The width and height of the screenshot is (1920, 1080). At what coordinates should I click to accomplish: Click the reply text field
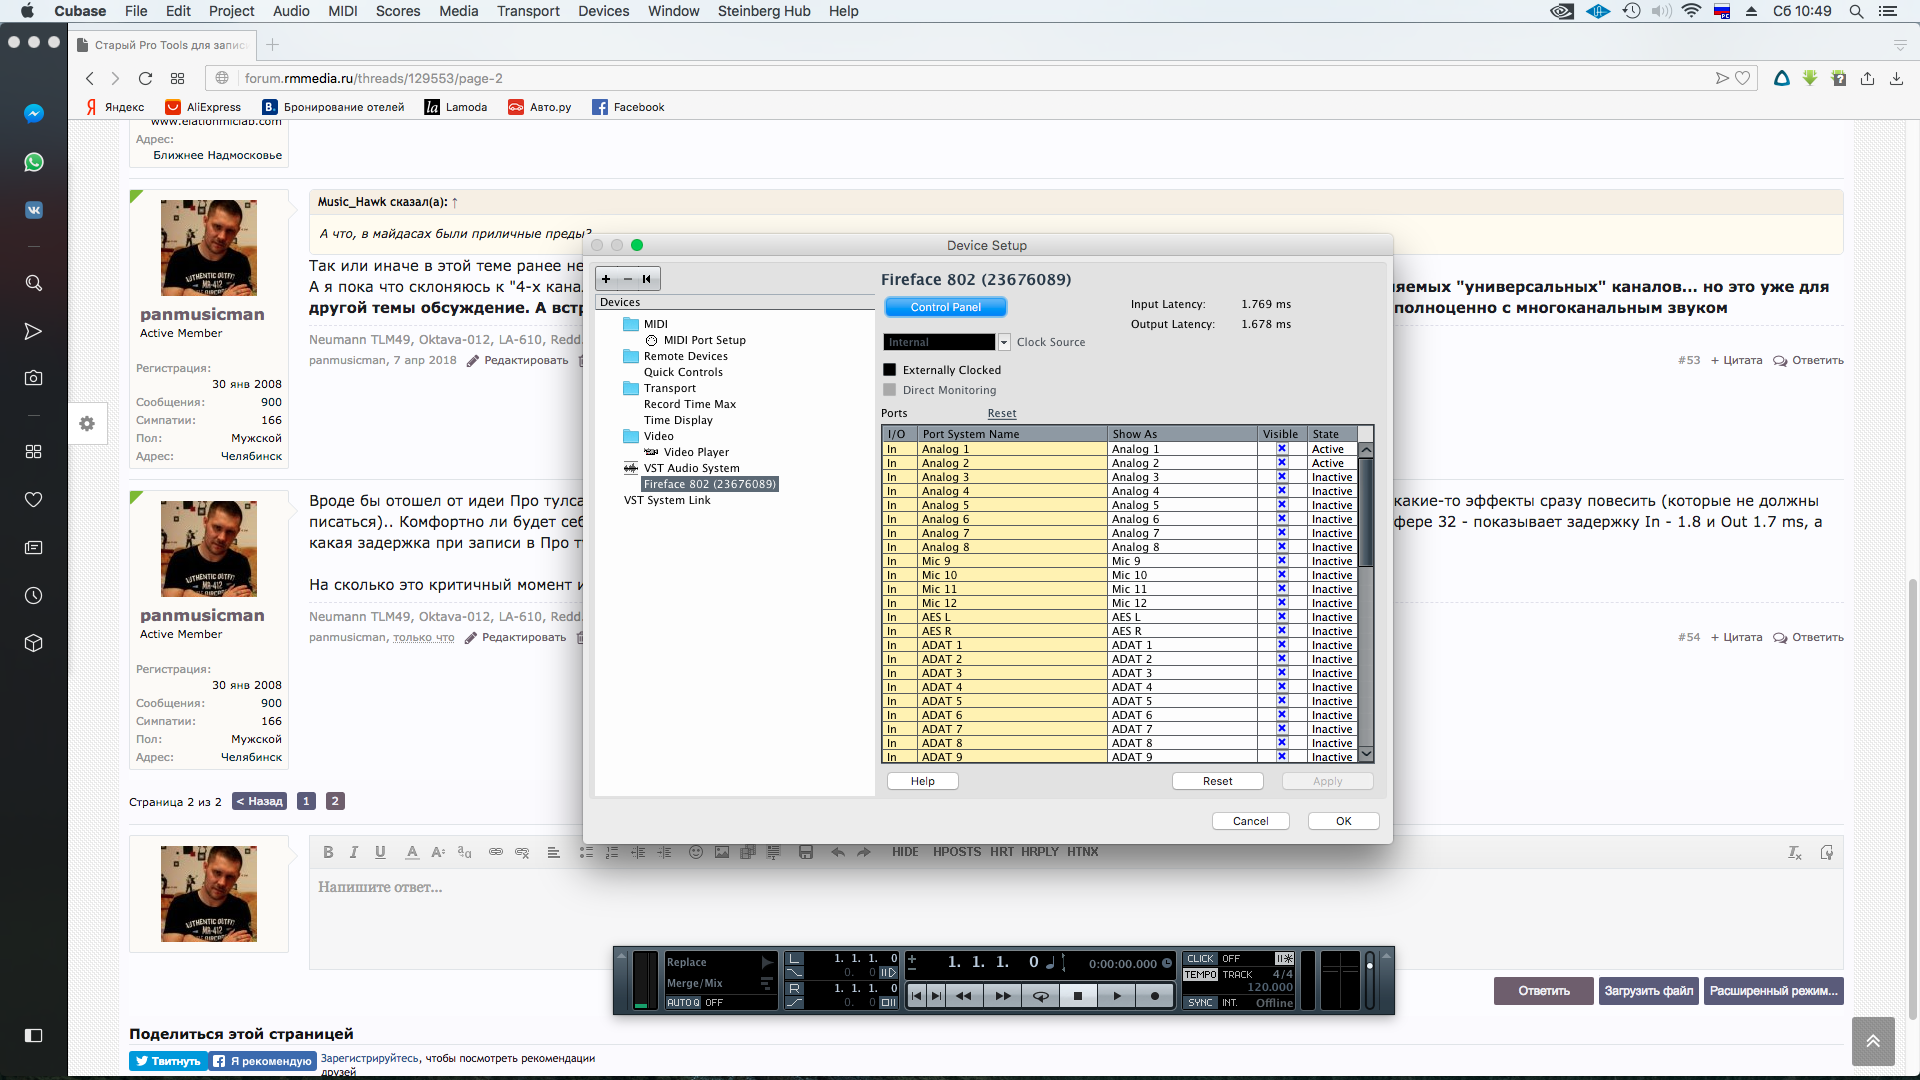[x=1075, y=919]
